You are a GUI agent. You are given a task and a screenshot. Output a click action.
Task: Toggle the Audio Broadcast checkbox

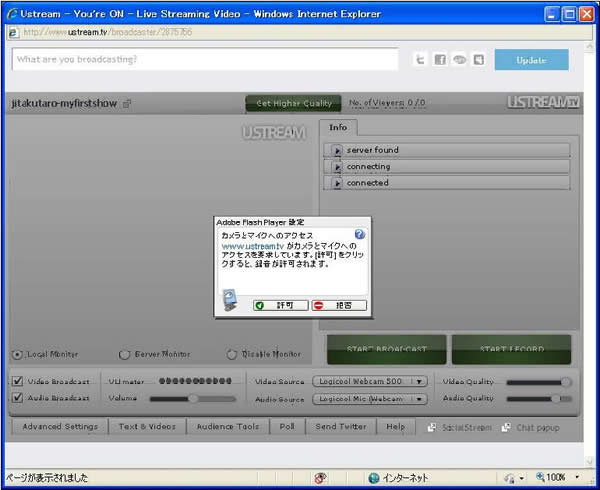click(17, 397)
